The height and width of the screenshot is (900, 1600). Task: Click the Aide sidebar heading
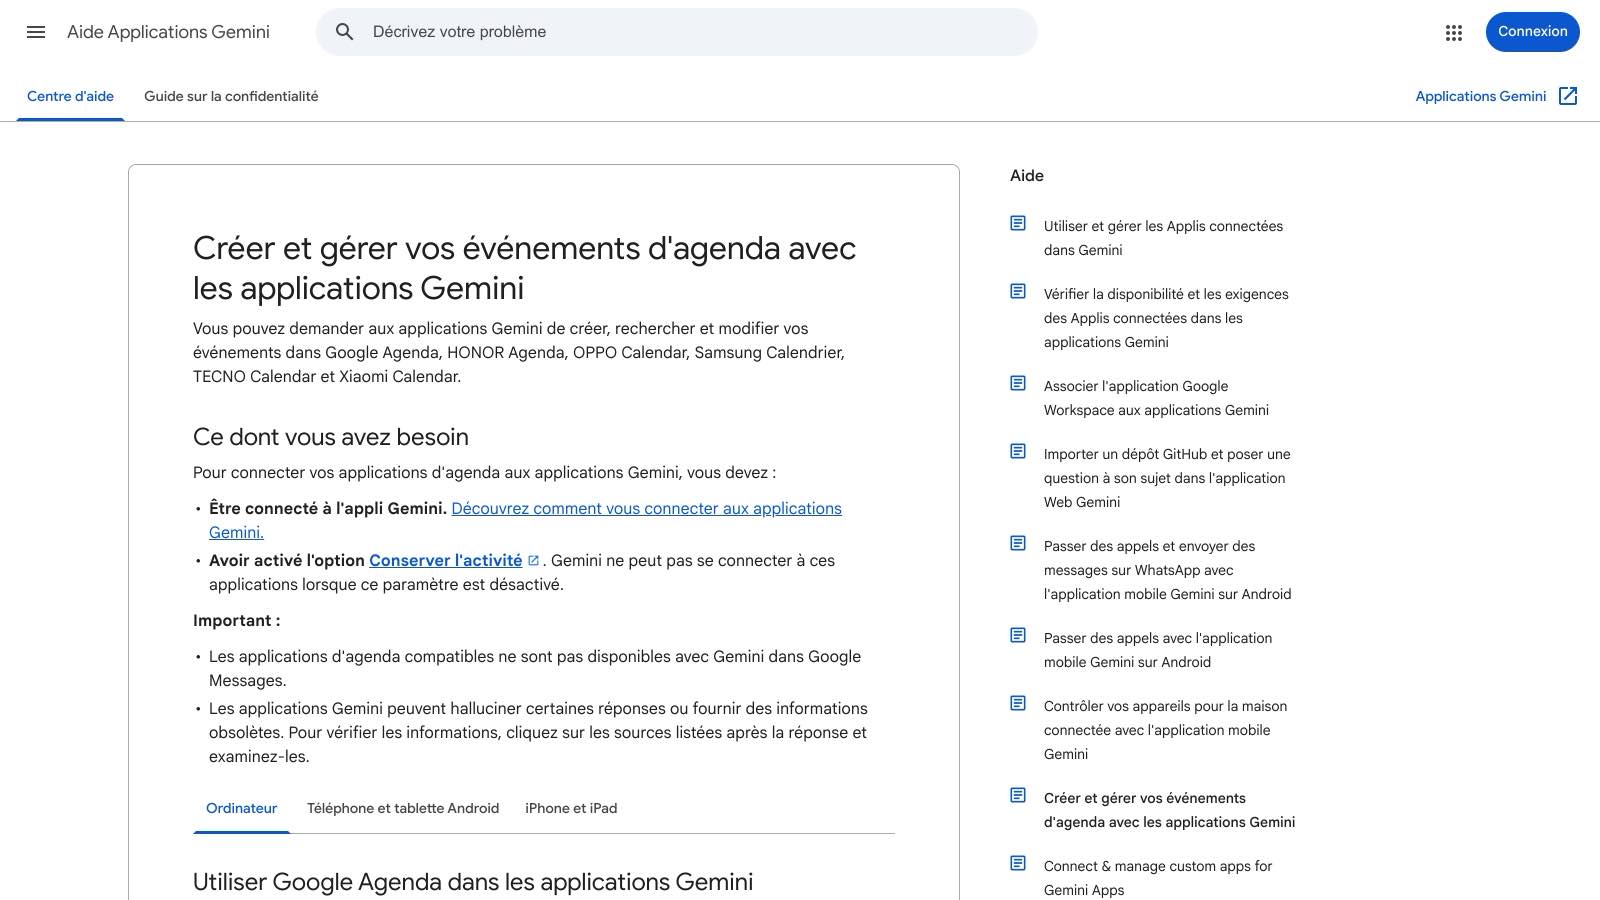pyautogui.click(x=1027, y=176)
